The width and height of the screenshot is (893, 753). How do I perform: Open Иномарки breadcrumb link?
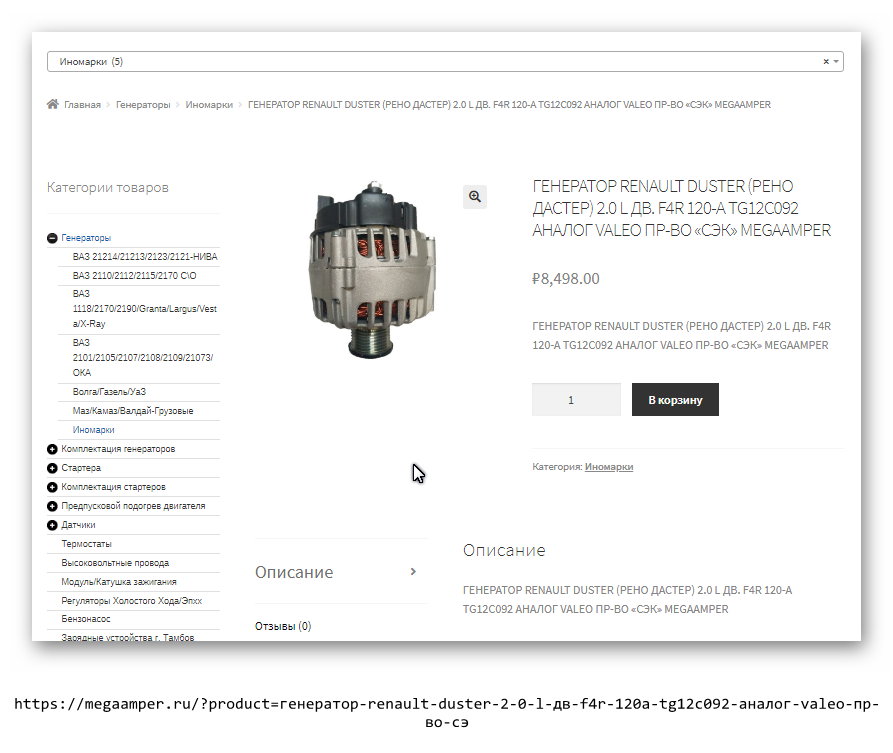coord(209,105)
